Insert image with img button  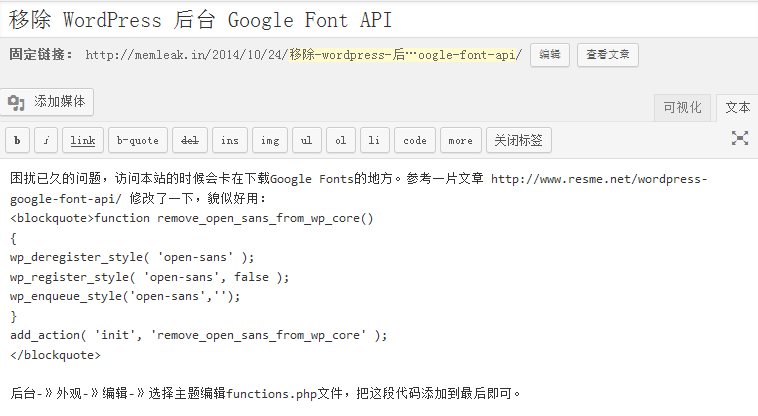pyautogui.click(x=270, y=140)
